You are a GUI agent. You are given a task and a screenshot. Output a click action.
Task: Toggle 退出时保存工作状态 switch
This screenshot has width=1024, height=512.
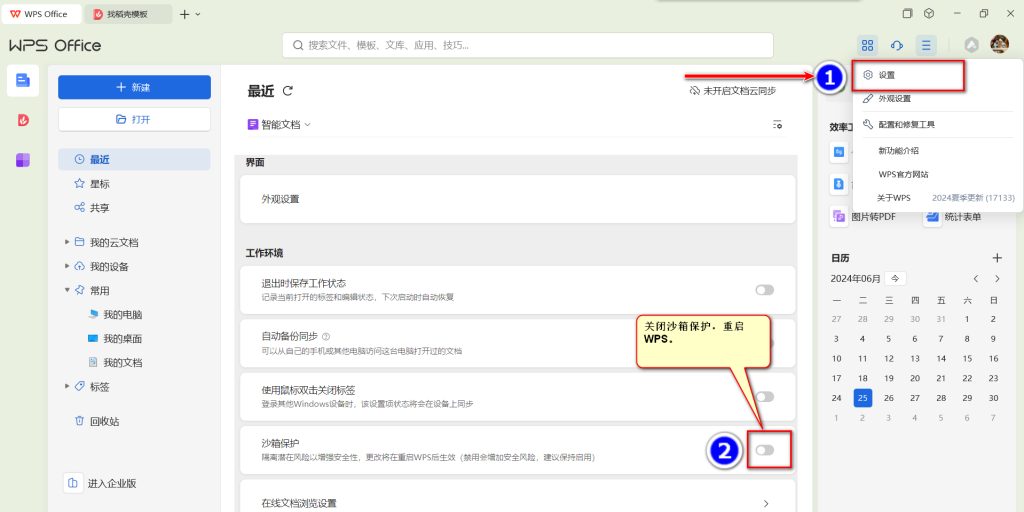pyautogui.click(x=765, y=290)
